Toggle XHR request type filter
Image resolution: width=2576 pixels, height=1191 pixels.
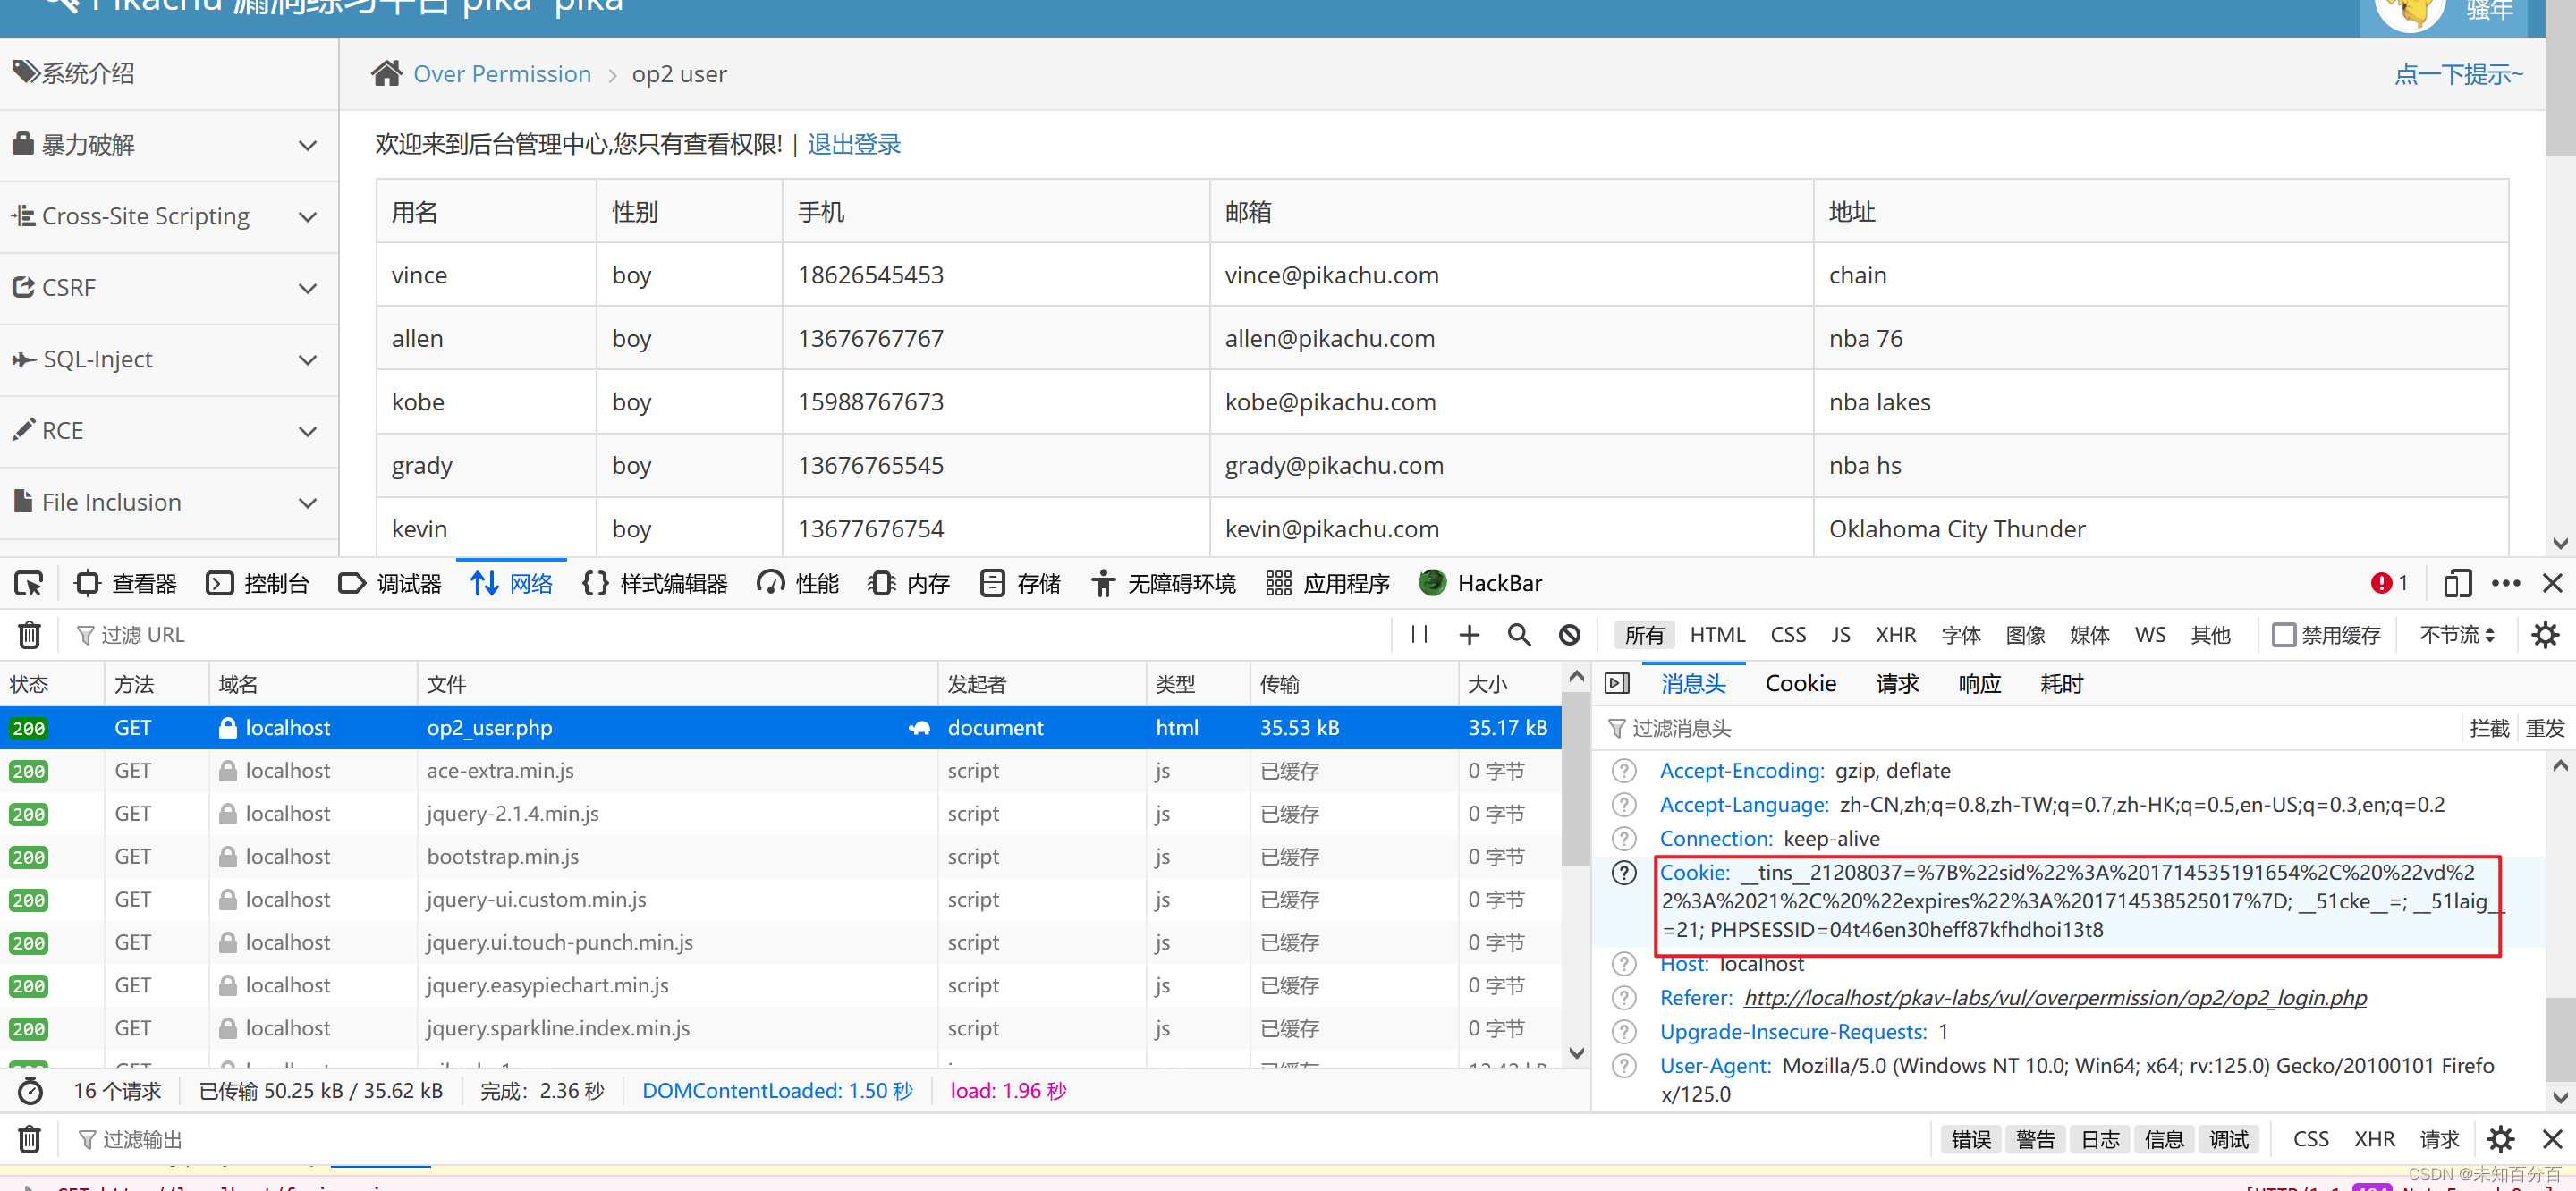coord(1895,635)
